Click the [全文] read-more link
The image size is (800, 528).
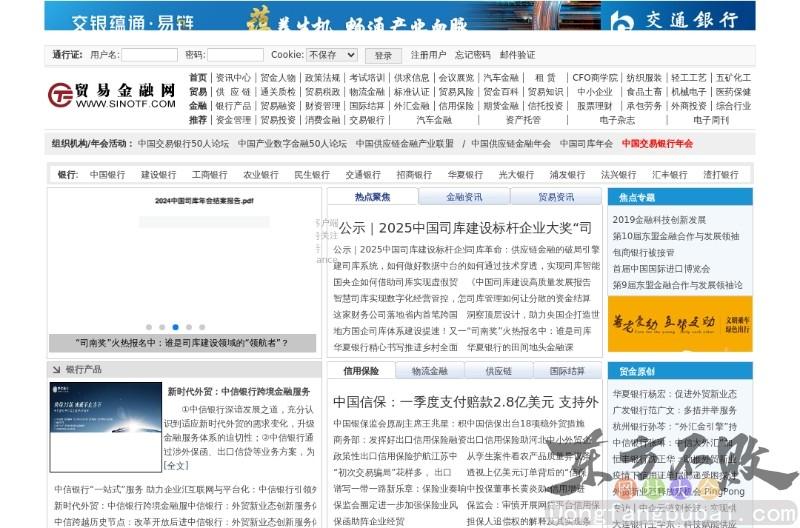coord(176,466)
